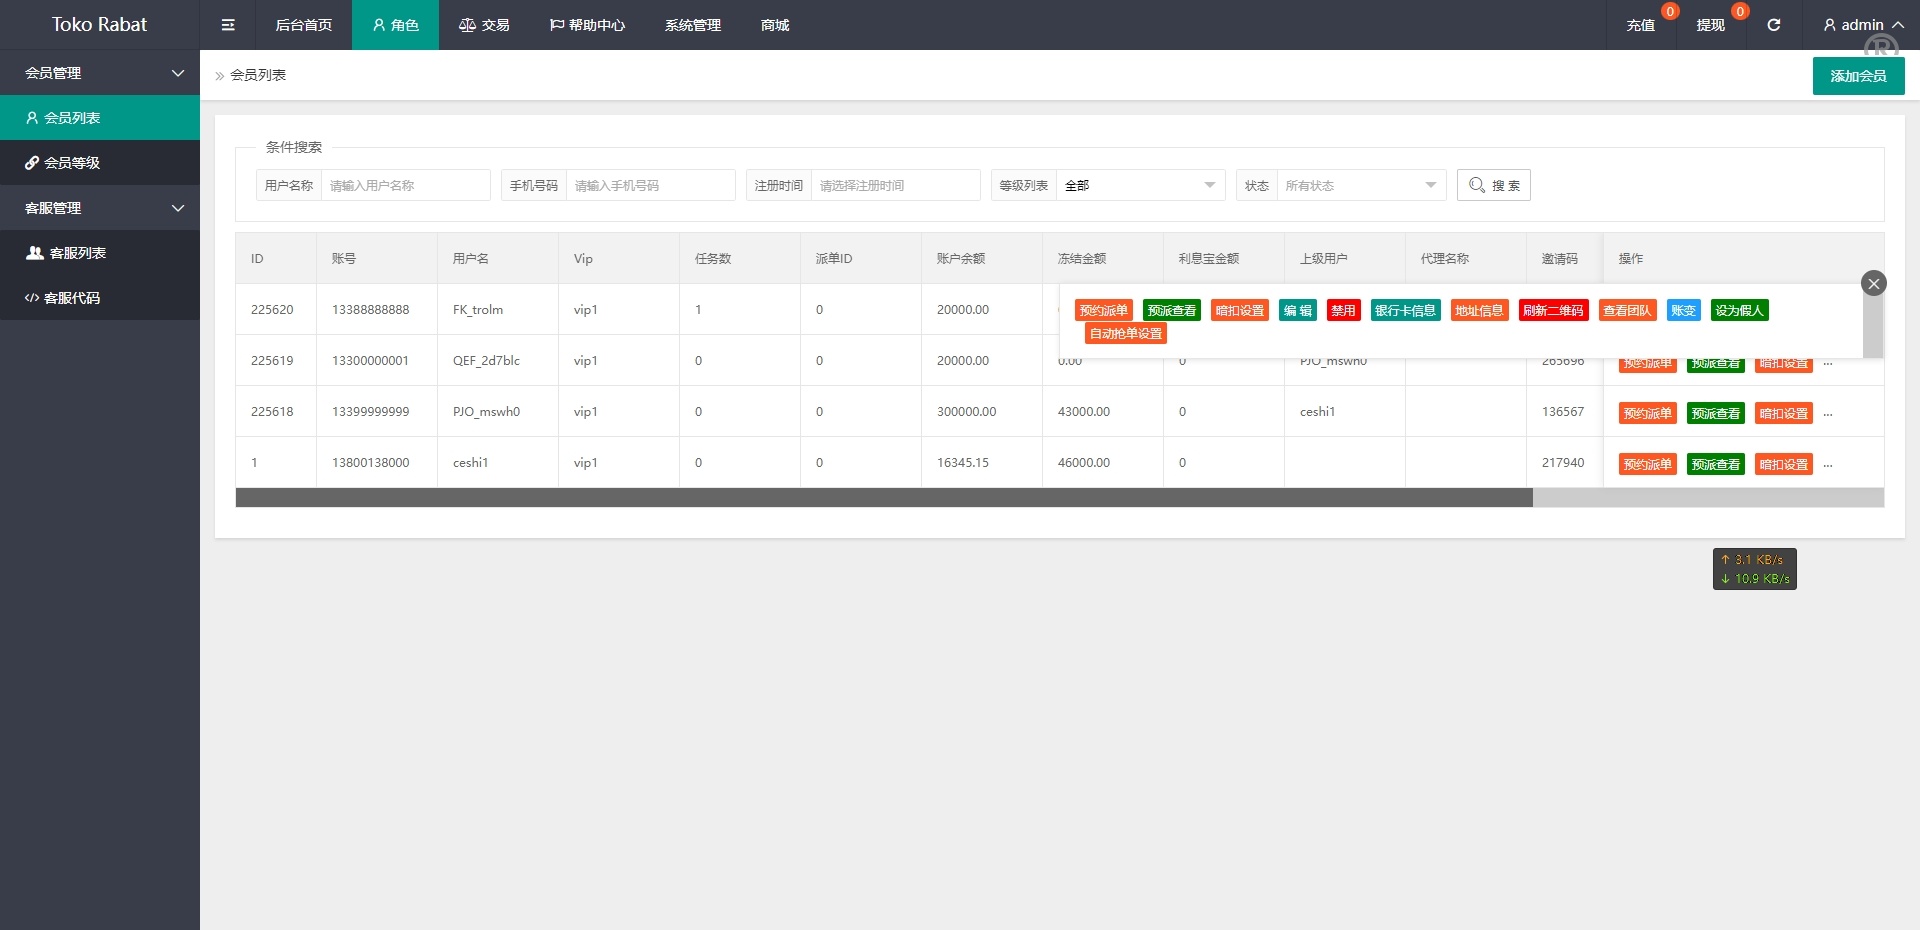Click the 搜索 magnifier button
The width and height of the screenshot is (1920, 930).
click(x=1493, y=185)
